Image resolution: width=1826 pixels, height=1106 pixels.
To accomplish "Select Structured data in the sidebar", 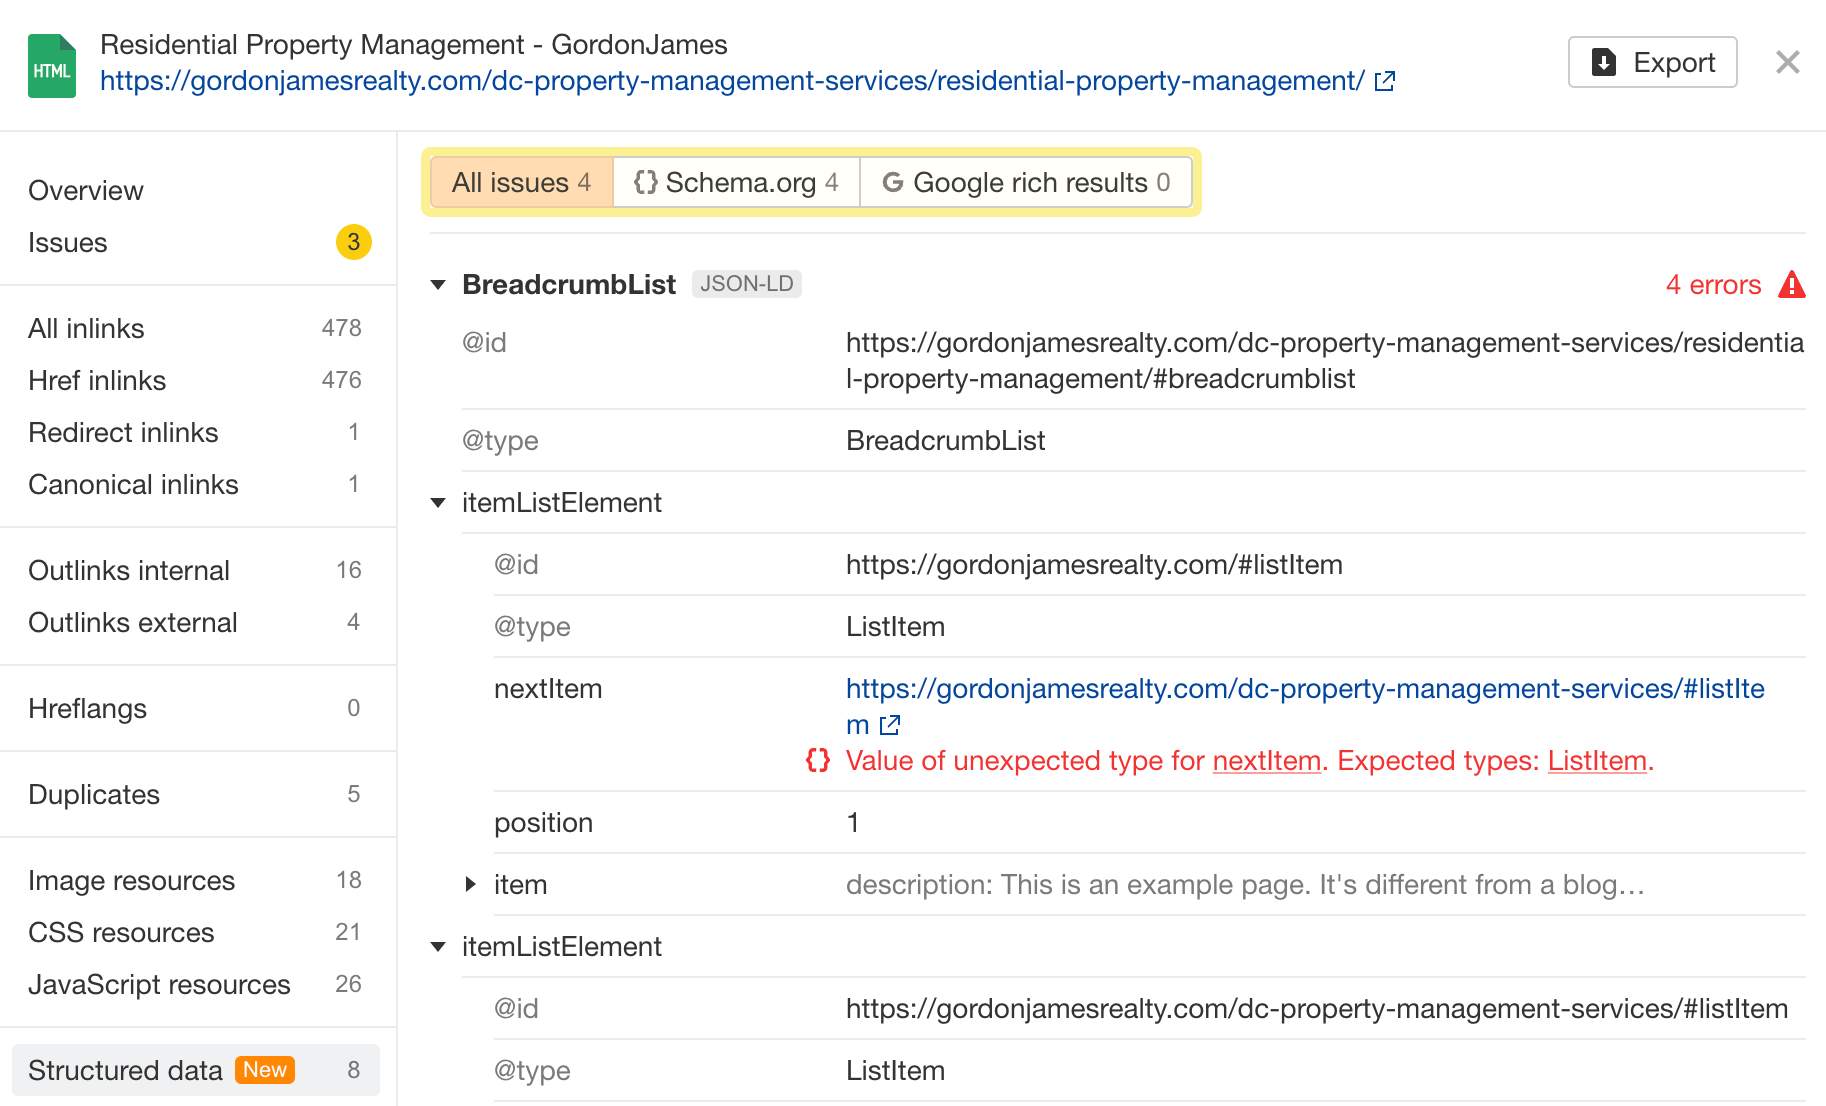I will 124,1070.
